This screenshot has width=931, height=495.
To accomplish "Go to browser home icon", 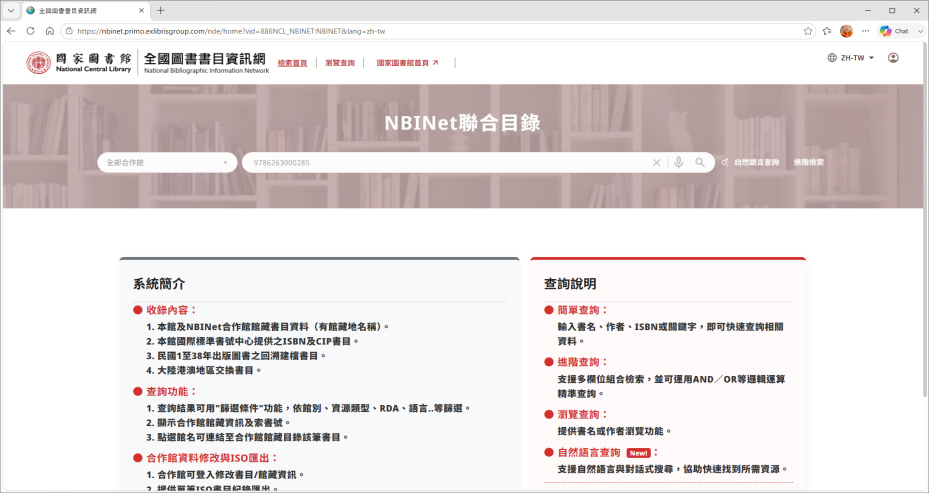I will (x=49, y=31).
